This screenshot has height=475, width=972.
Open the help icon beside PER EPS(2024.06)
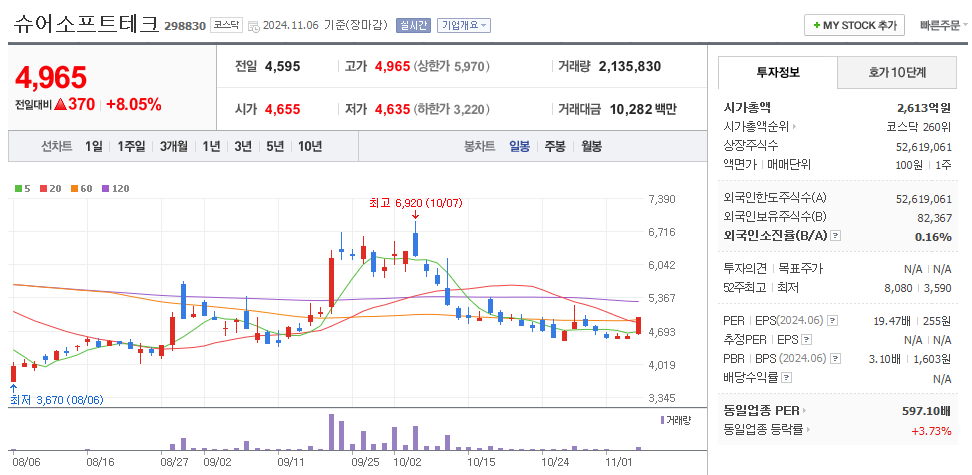click(833, 321)
